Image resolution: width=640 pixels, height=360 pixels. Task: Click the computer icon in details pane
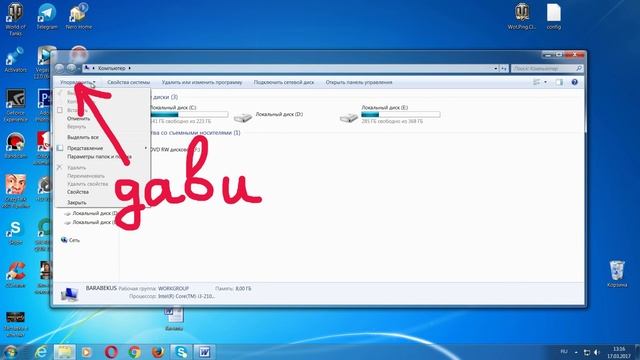[69, 294]
